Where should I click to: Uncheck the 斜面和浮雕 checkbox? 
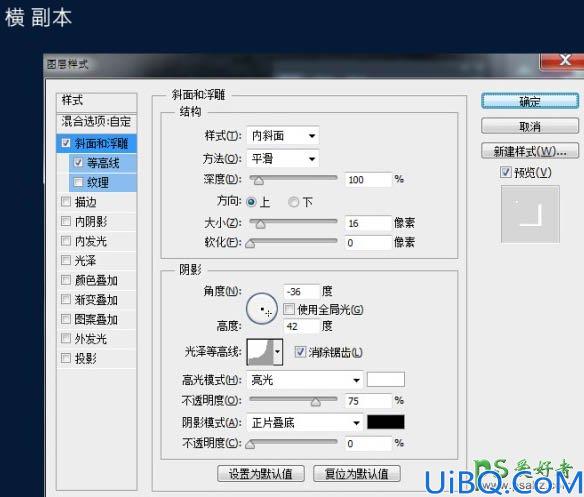tap(66, 143)
